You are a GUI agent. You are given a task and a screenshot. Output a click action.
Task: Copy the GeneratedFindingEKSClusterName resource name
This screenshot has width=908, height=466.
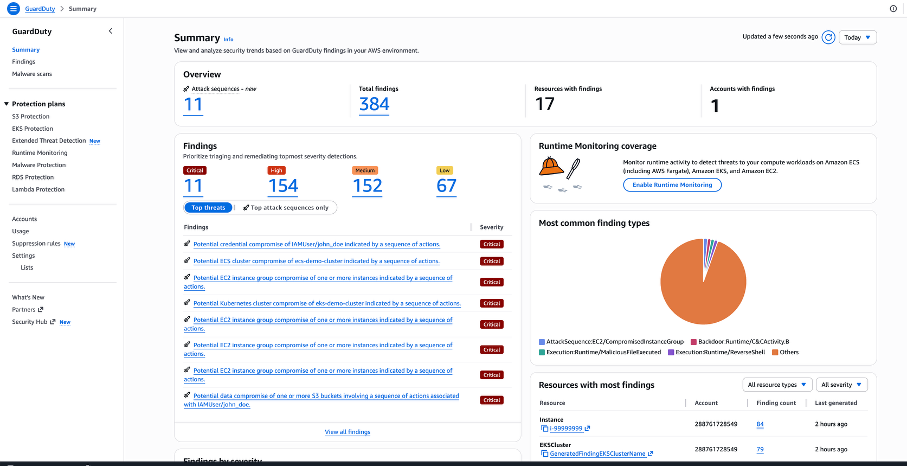pos(544,455)
